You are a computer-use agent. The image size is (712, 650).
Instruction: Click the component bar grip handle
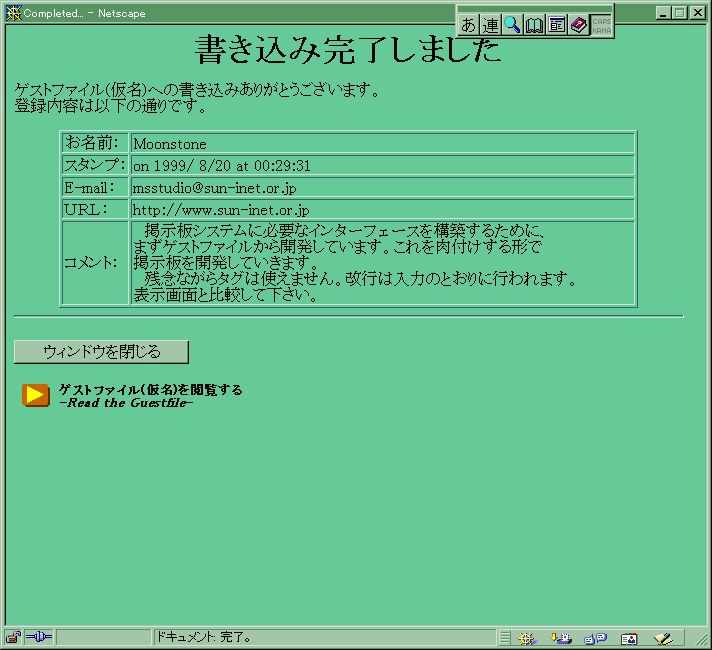(x=504, y=638)
